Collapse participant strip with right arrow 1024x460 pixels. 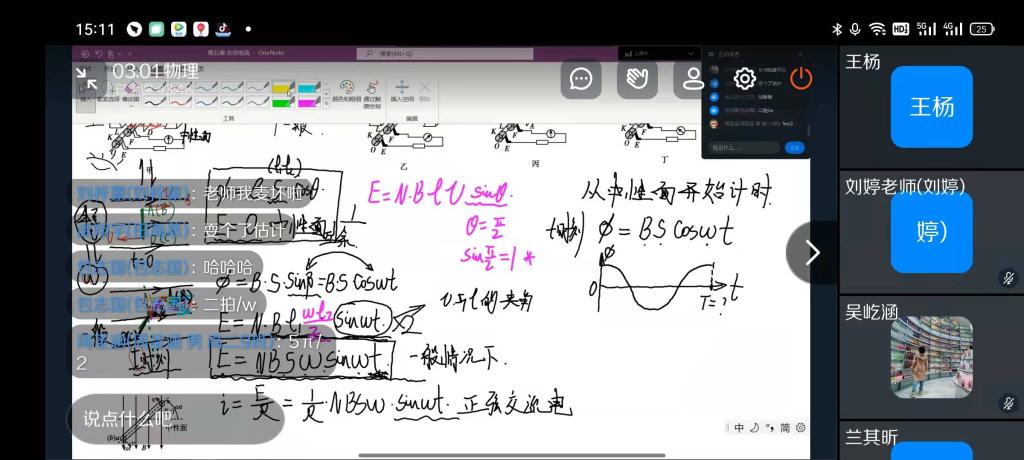coord(812,252)
